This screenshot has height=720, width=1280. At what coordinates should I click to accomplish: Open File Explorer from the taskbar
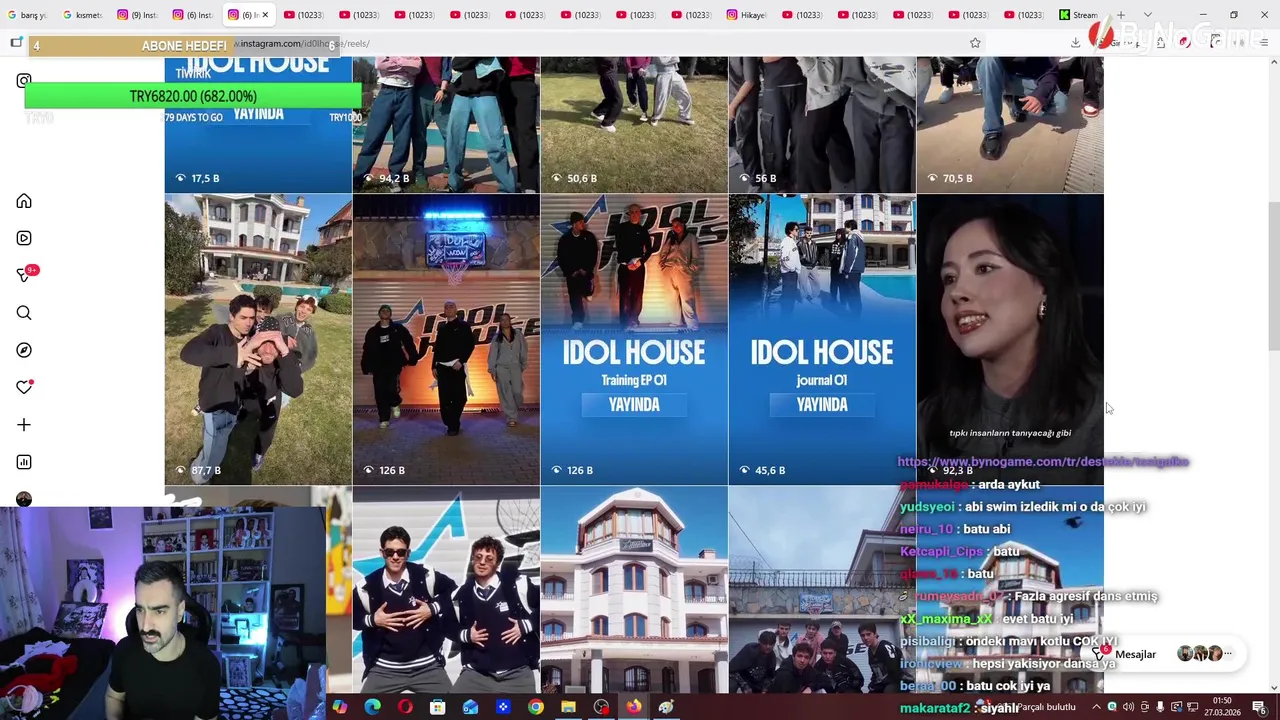click(x=568, y=707)
